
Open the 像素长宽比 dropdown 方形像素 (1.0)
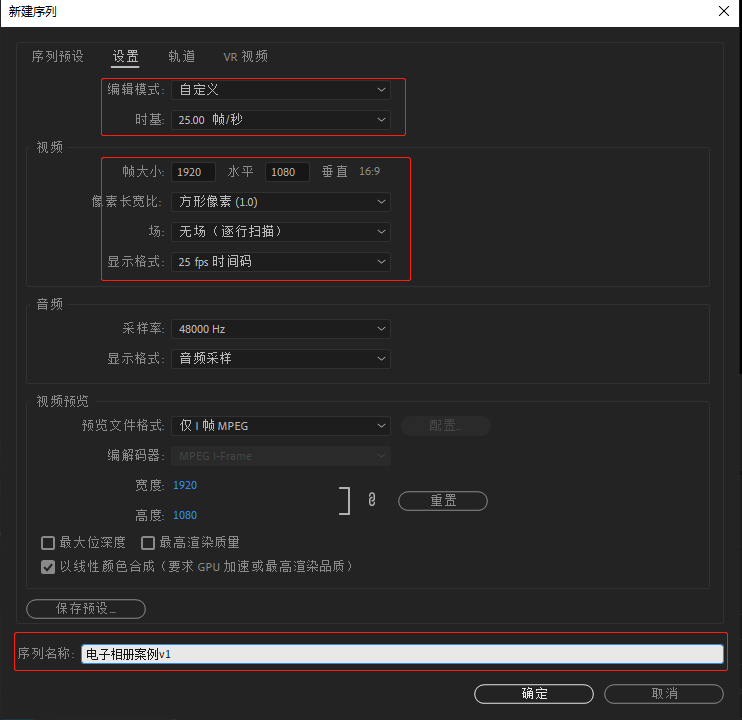(281, 202)
